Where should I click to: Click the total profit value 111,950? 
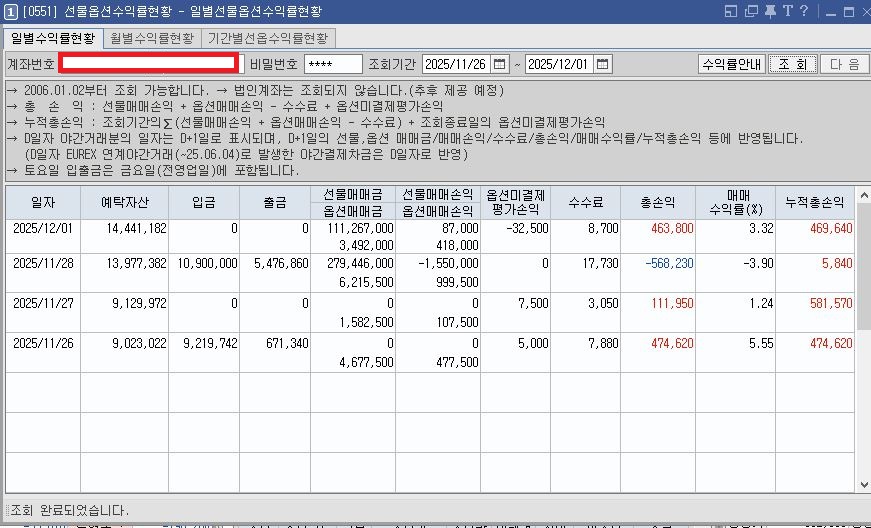672,303
